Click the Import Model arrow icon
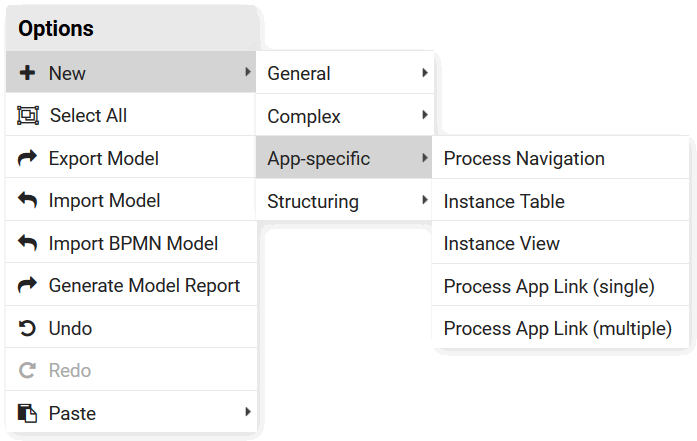The height and width of the screenshot is (441, 697). (x=27, y=200)
